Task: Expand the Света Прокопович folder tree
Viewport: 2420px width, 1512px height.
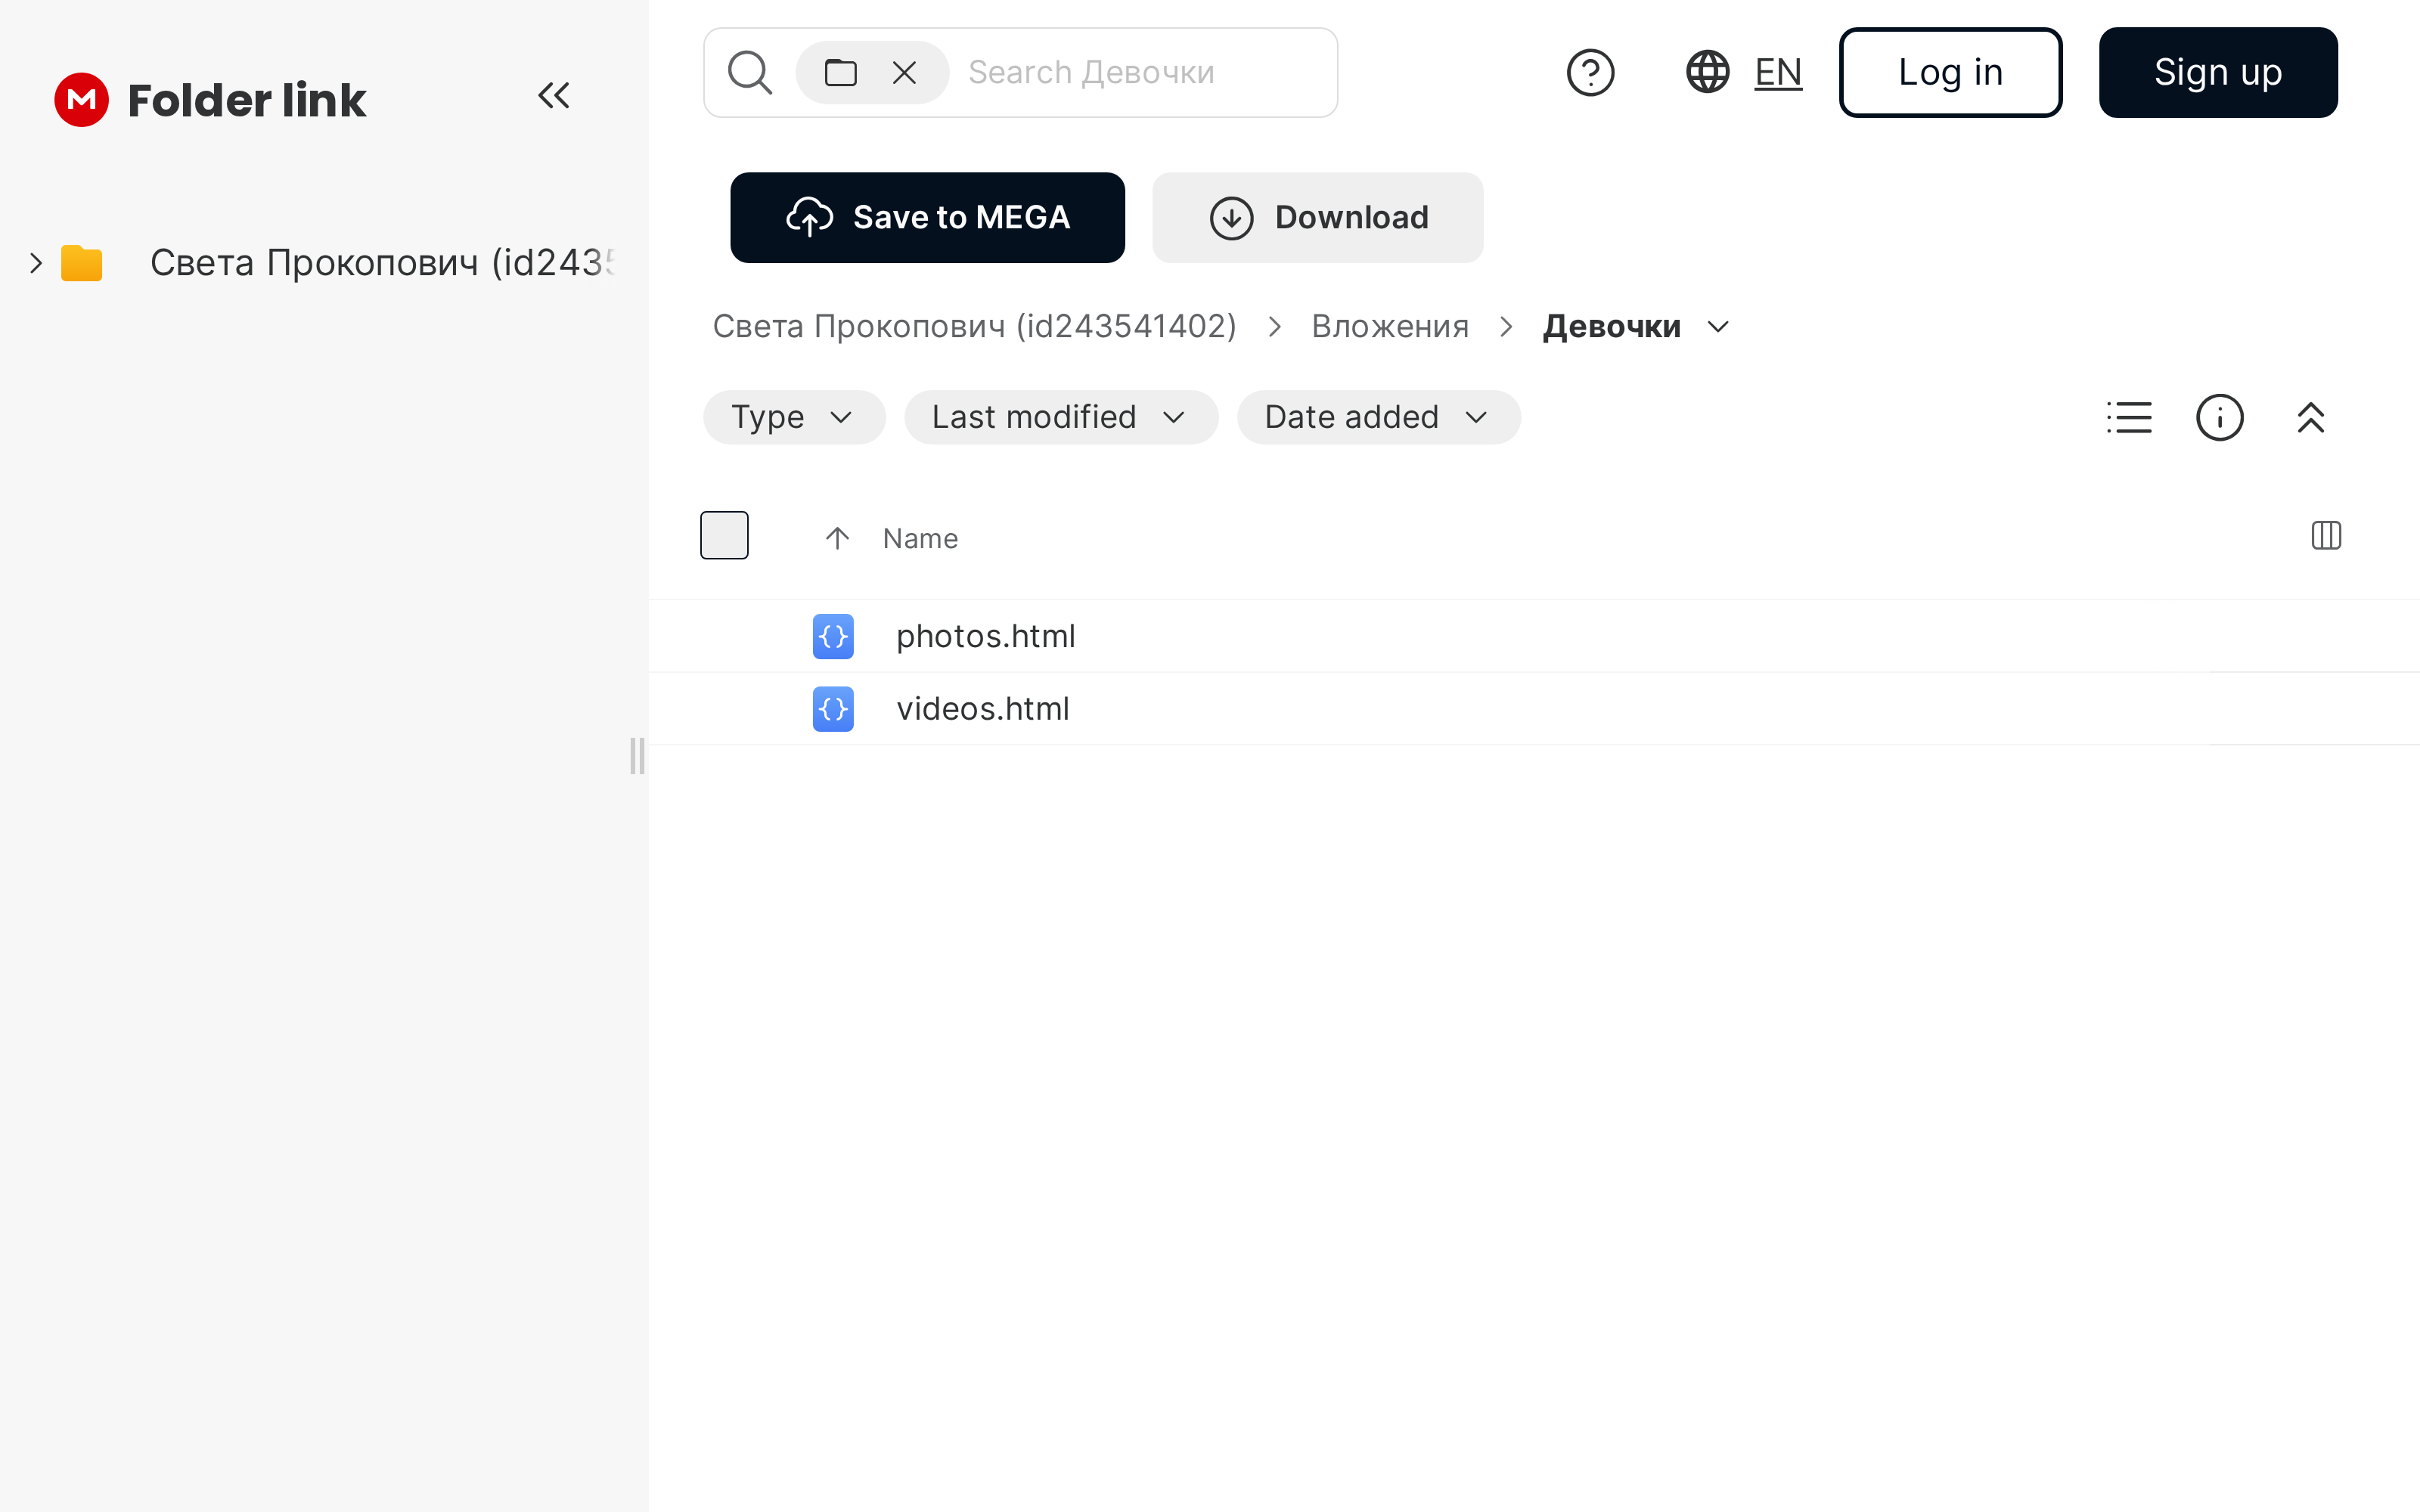Action: 36,263
